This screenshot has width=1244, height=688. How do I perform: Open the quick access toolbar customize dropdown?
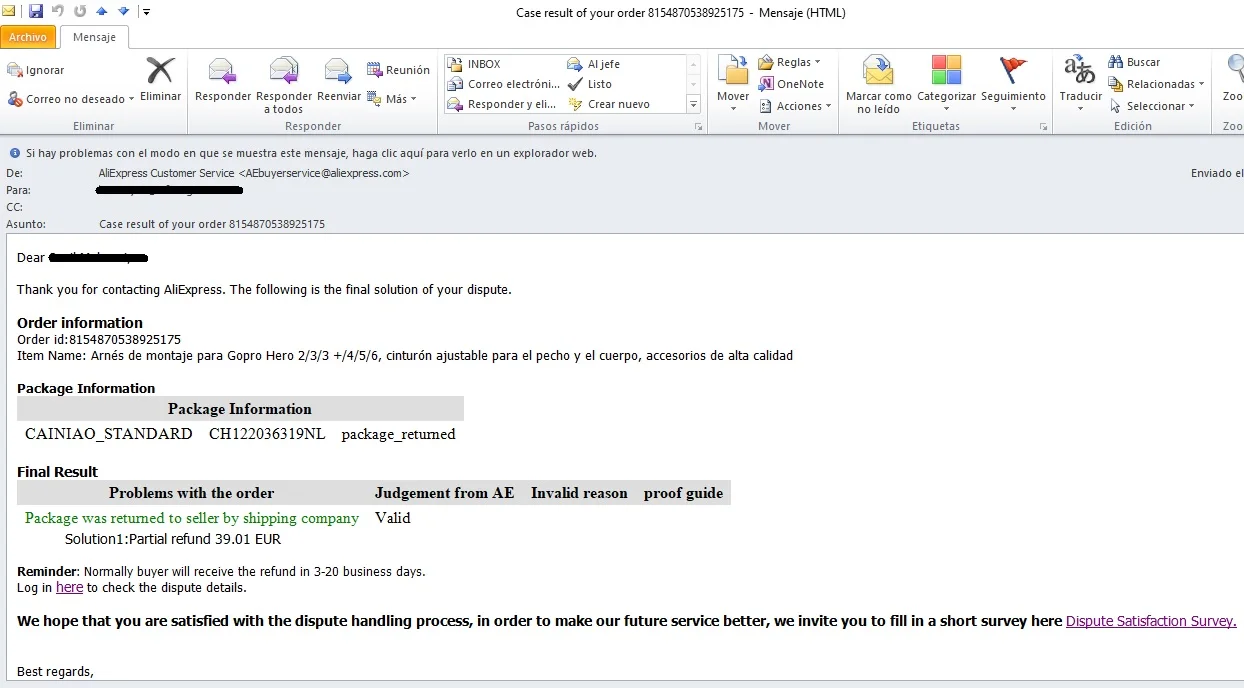(x=146, y=12)
